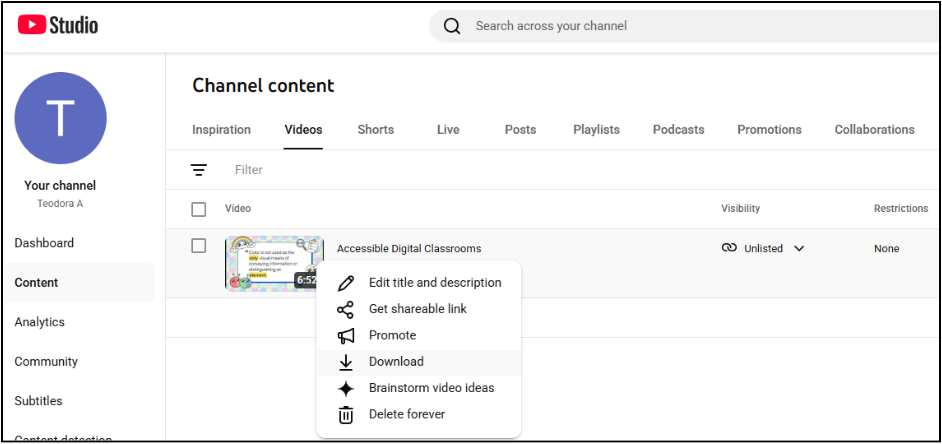
Task: Open the Playlists tab
Action: click(x=596, y=130)
